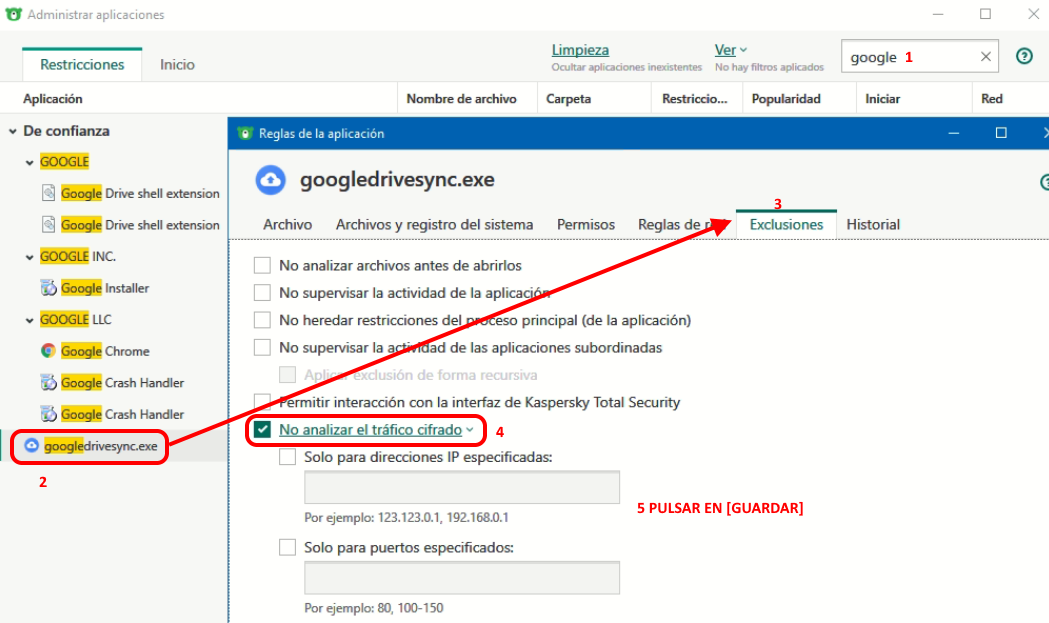Sort by the Aplicación column header
The image size is (1049, 623).
(53, 98)
